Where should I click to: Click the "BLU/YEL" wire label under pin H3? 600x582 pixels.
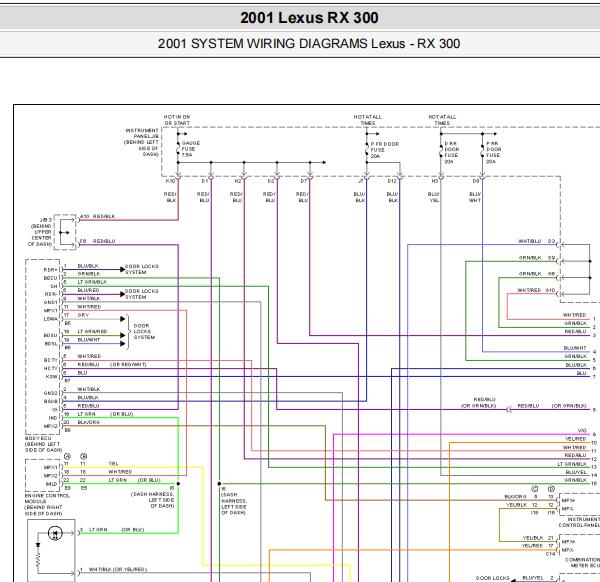coord(434,197)
